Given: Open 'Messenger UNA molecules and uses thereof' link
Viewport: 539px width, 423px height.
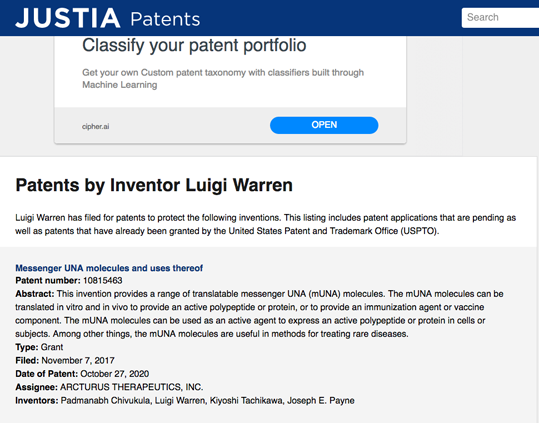Looking at the screenshot, I should click(x=109, y=268).
